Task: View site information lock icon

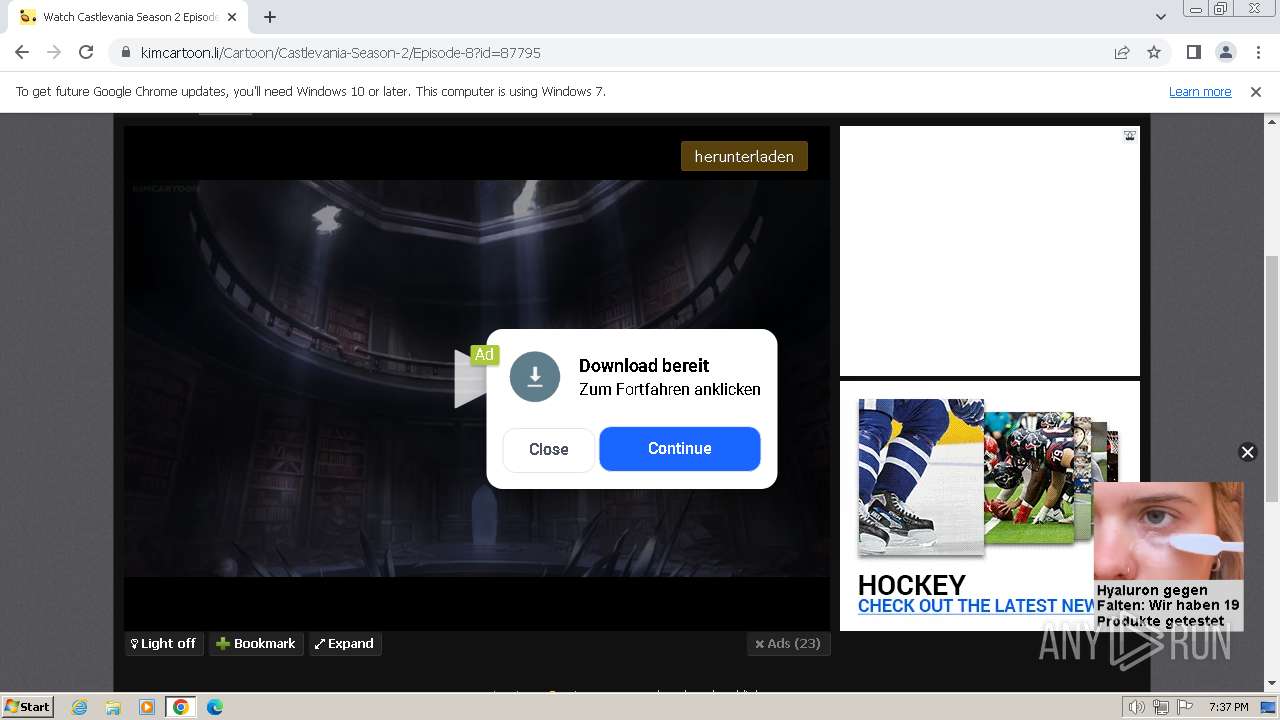Action: 125,52
